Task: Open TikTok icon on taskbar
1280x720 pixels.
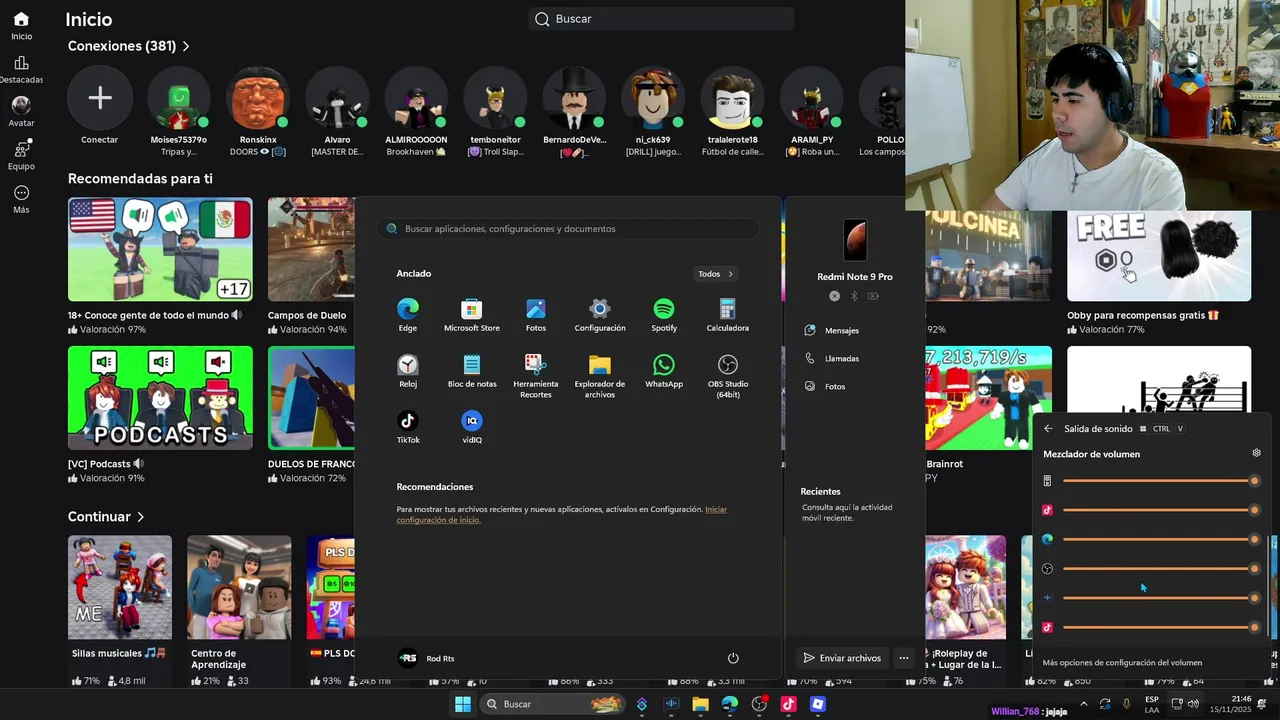Action: point(788,704)
